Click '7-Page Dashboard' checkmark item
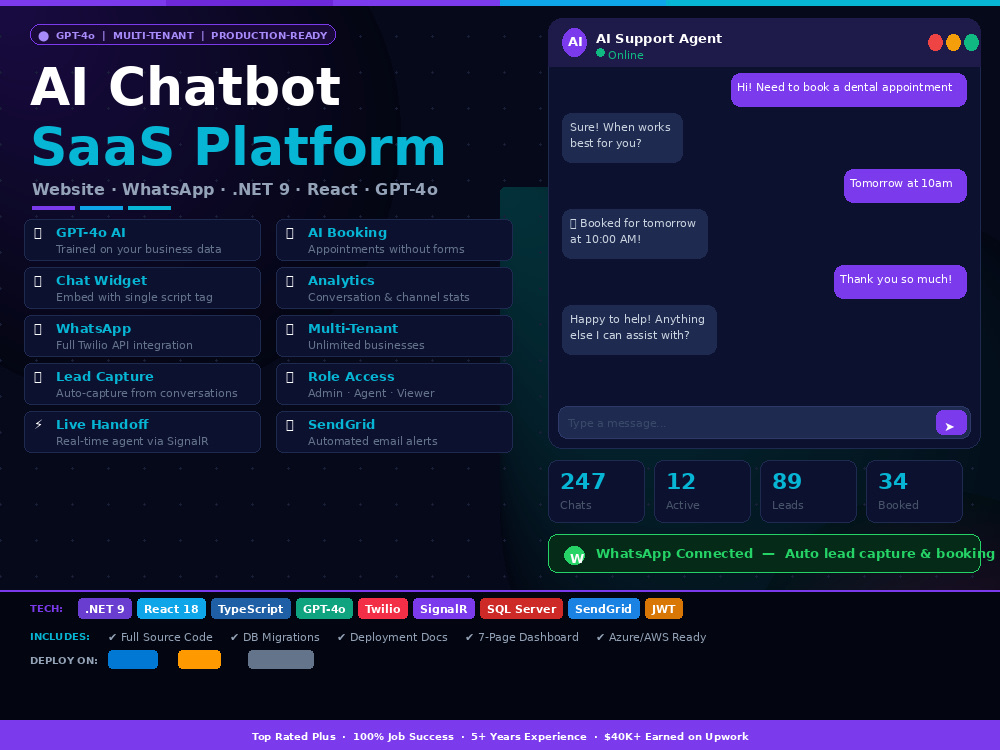 pyautogui.click(x=522, y=637)
